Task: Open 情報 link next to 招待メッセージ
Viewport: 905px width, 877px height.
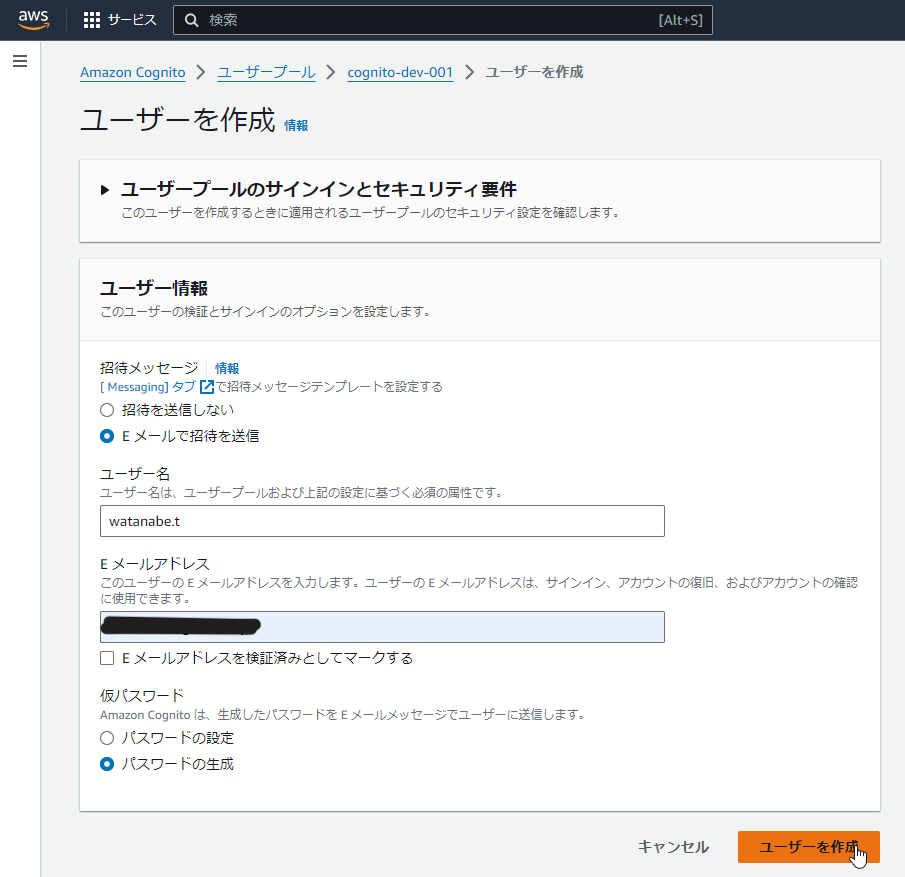Action: pyautogui.click(x=227, y=368)
